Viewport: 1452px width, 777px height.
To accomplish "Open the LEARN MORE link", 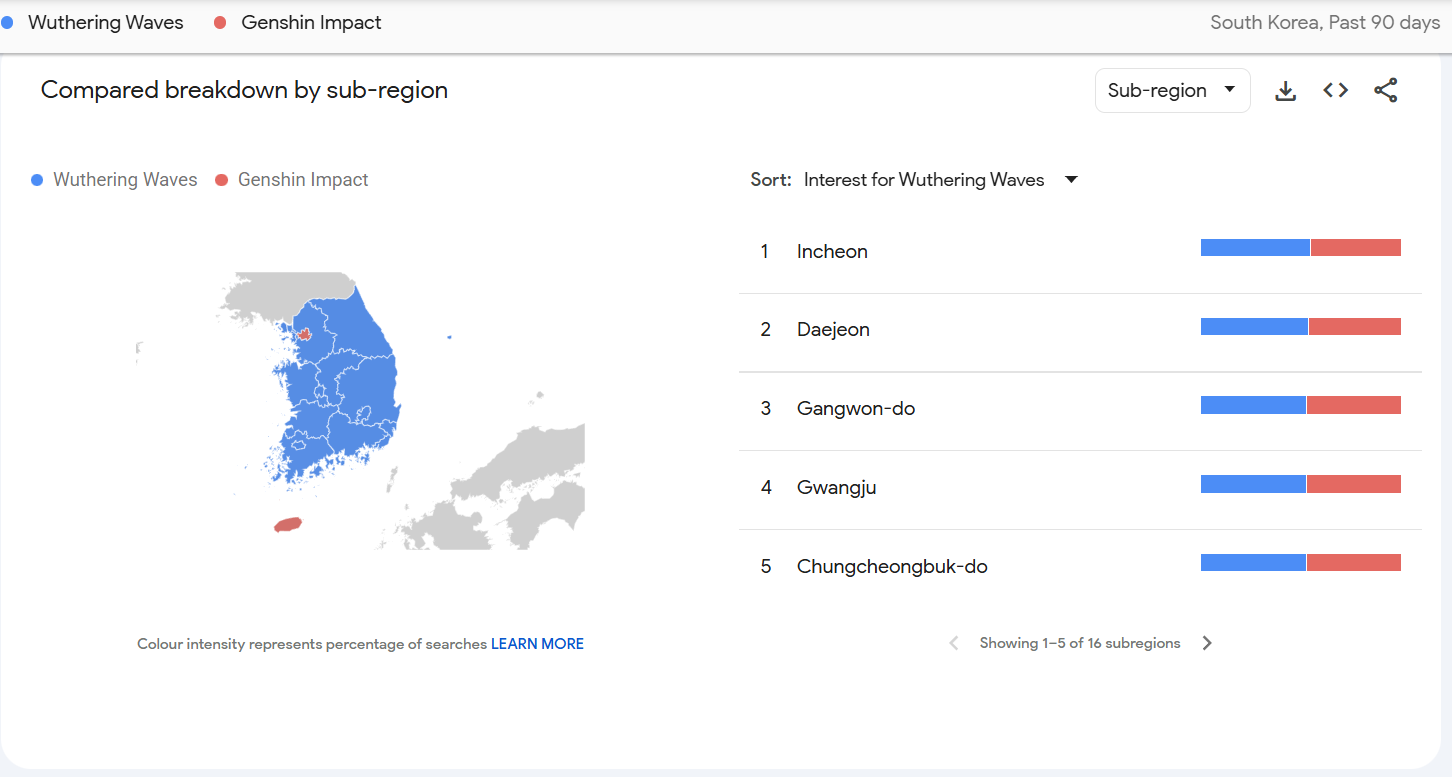I will 537,644.
